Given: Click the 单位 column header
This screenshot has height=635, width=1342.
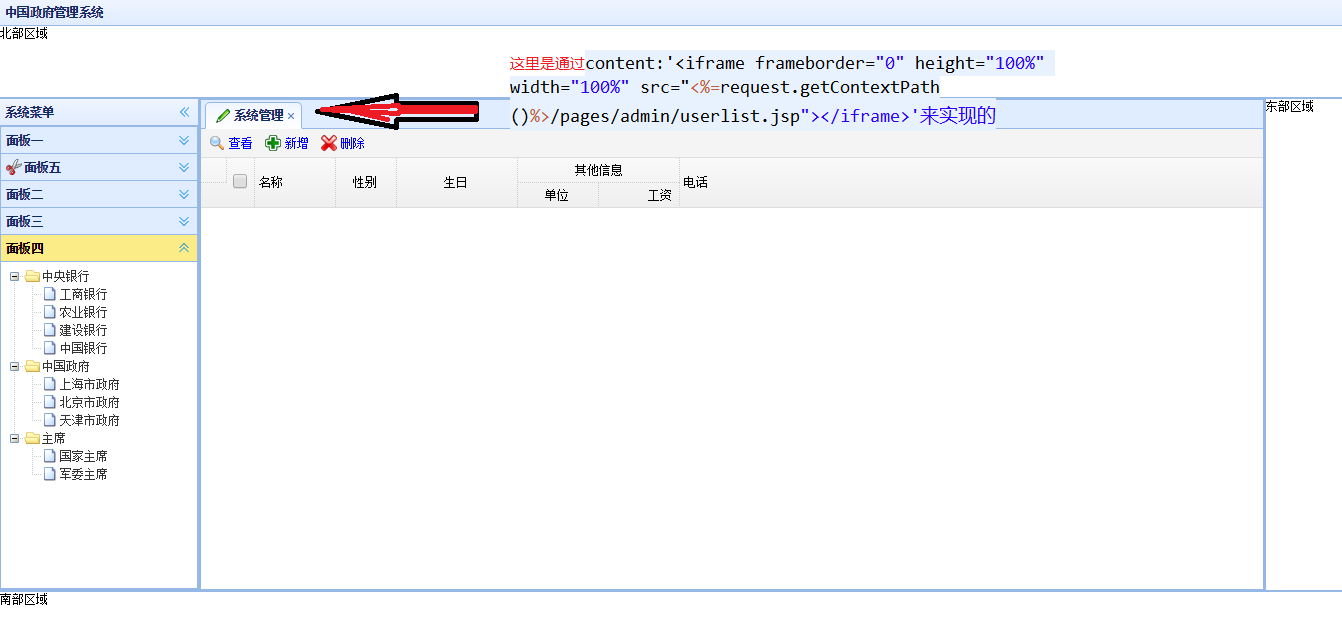Looking at the screenshot, I should tap(558, 195).
